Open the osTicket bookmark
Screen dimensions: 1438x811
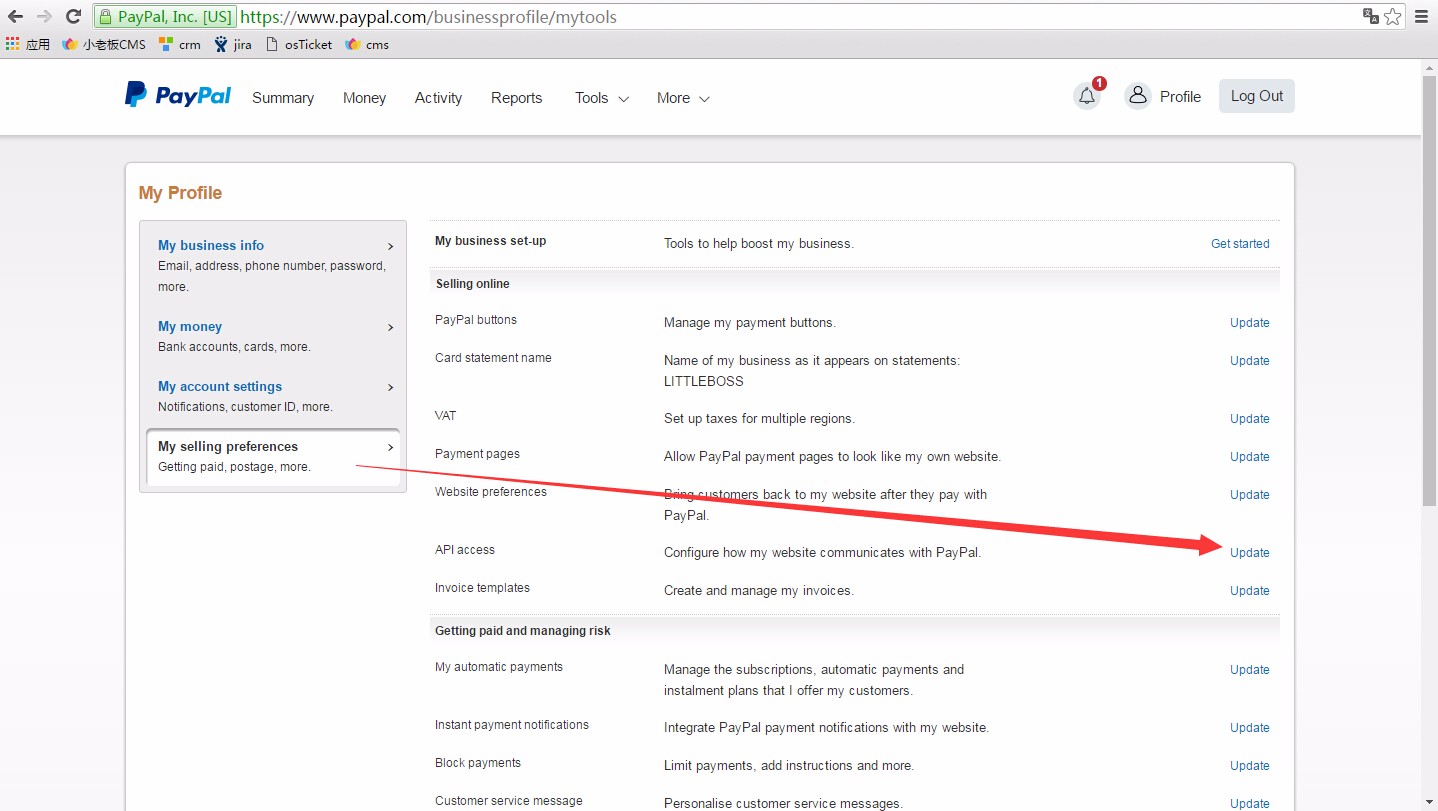(298, 44)
